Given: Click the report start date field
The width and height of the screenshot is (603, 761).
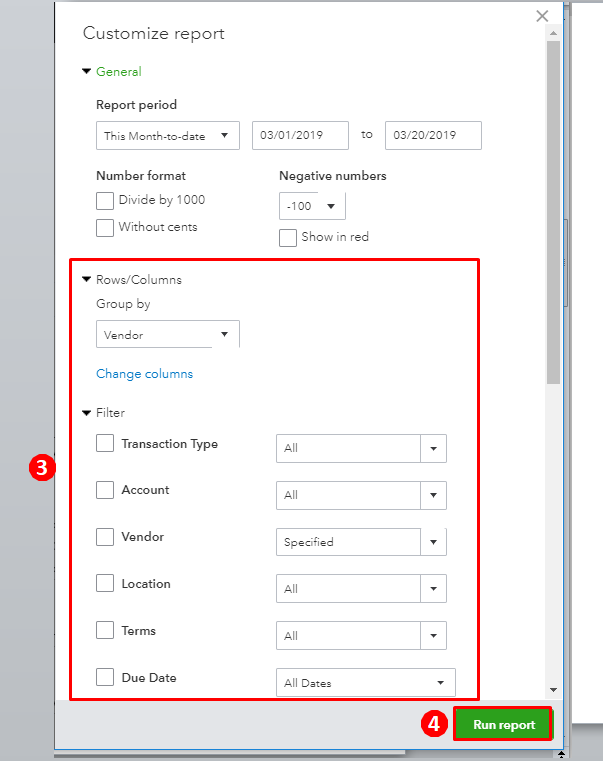Looking at the screenshot, I should (300, 135).
